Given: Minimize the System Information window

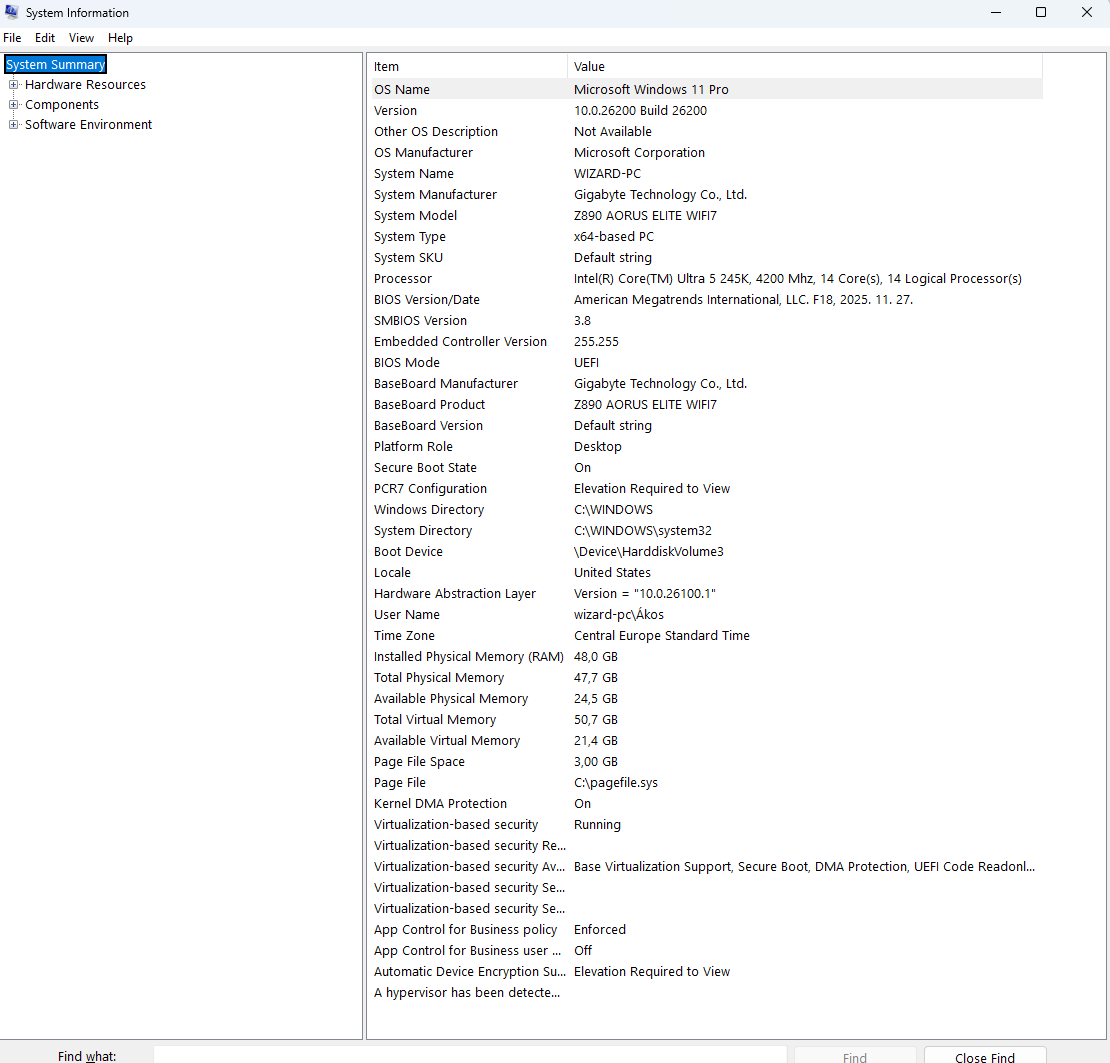Looking at the screenshot, I should pos(995,13).
